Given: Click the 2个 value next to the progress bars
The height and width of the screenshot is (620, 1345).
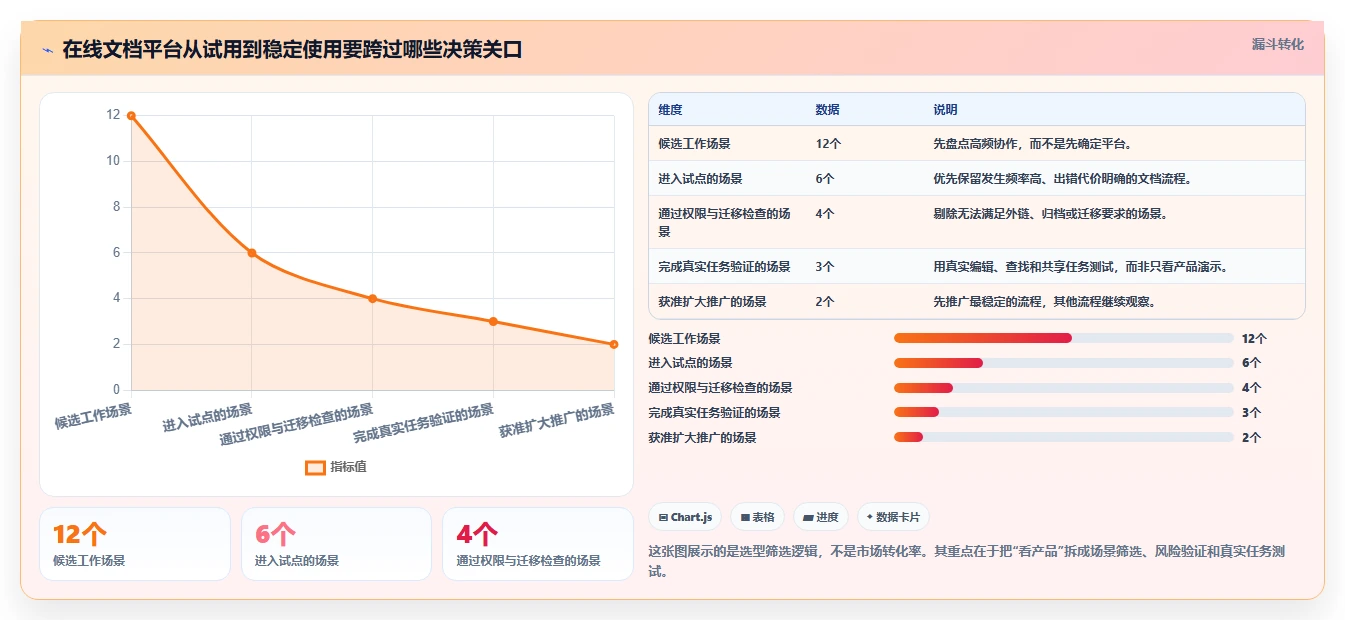Looking at the screenshot, I should click(x=1251, y=438).
